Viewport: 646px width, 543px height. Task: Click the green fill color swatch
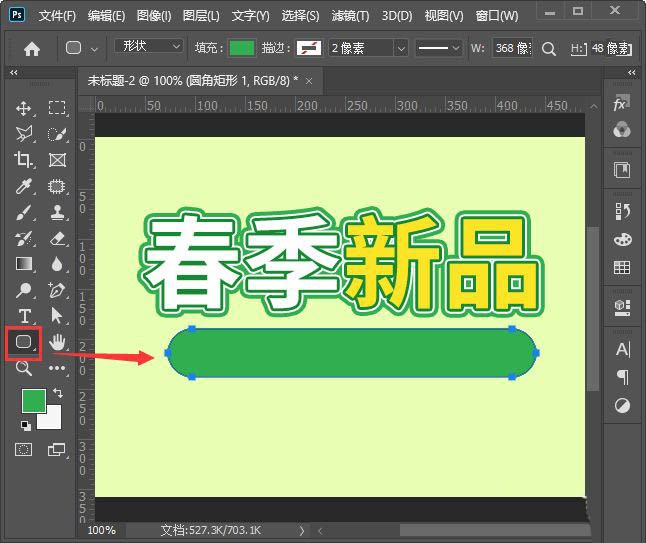241,48
